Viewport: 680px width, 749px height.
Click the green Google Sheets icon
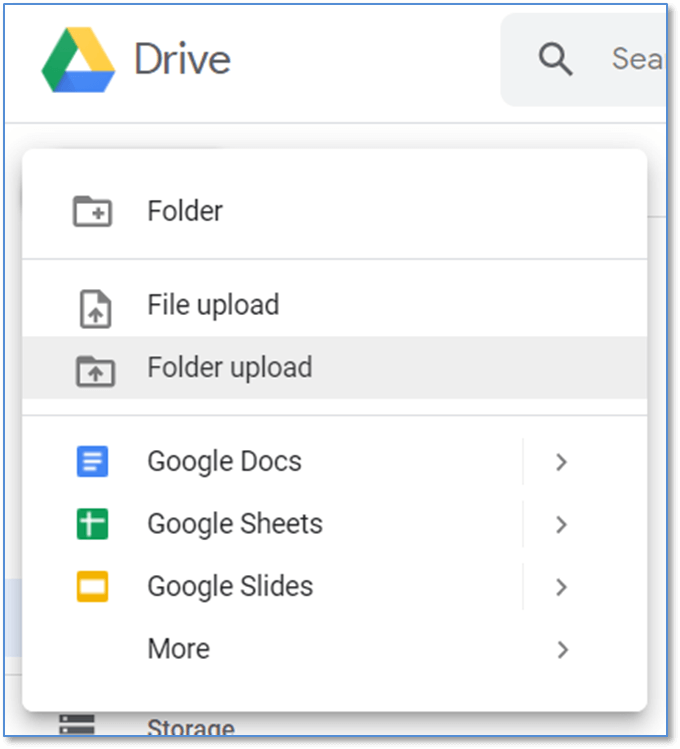click(x=93, y=524)
